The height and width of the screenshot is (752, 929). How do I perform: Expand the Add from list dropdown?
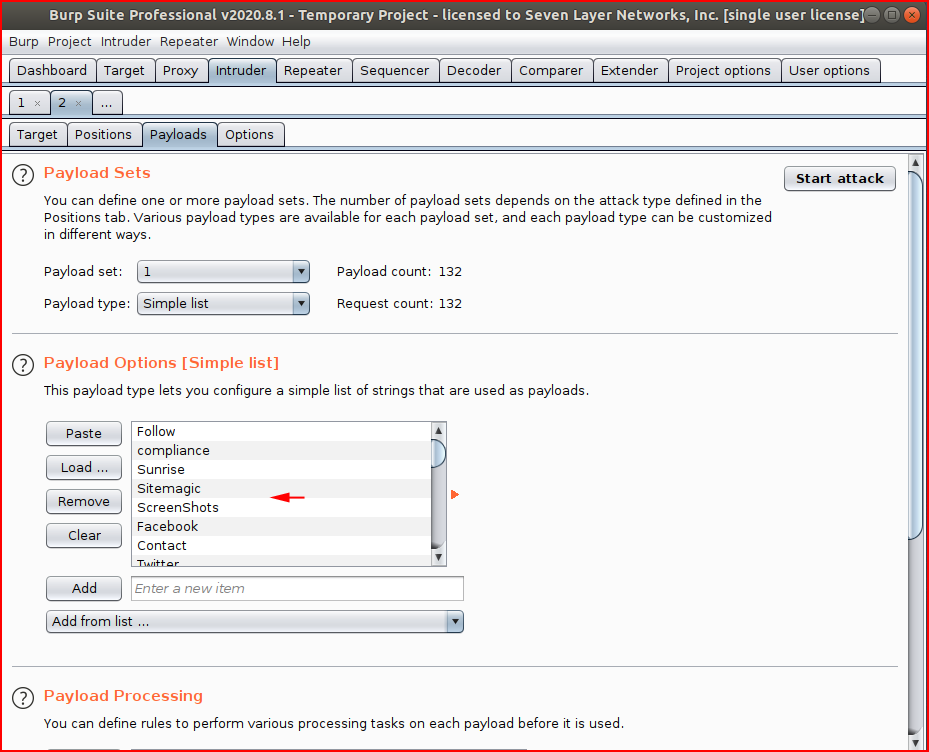click(x=255, y=622)
